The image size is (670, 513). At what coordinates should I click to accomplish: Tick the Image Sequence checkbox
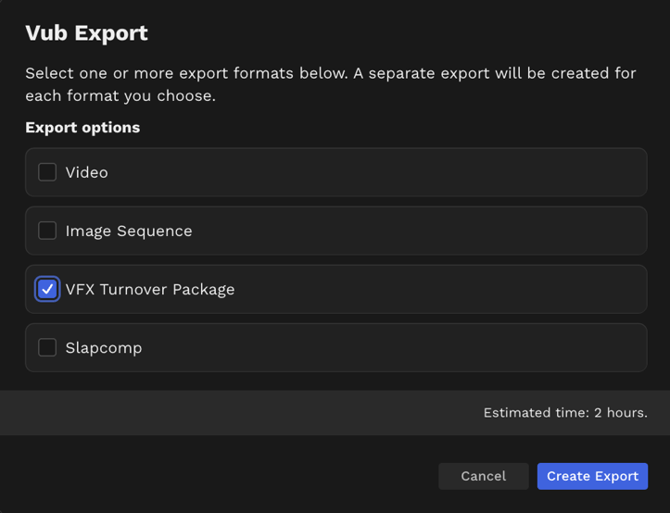point(47,231)
